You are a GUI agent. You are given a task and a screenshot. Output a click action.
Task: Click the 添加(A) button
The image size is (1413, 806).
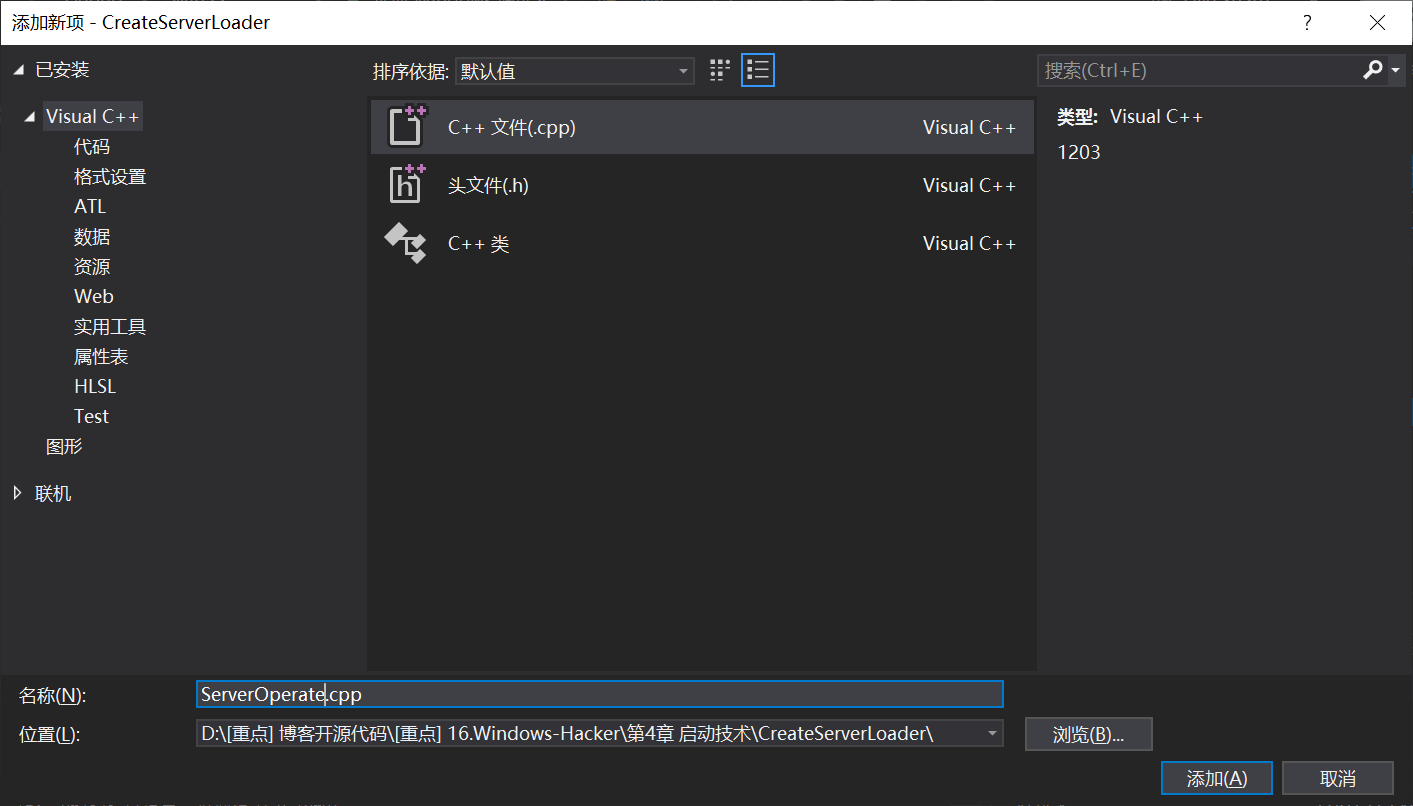[1217, 778]
